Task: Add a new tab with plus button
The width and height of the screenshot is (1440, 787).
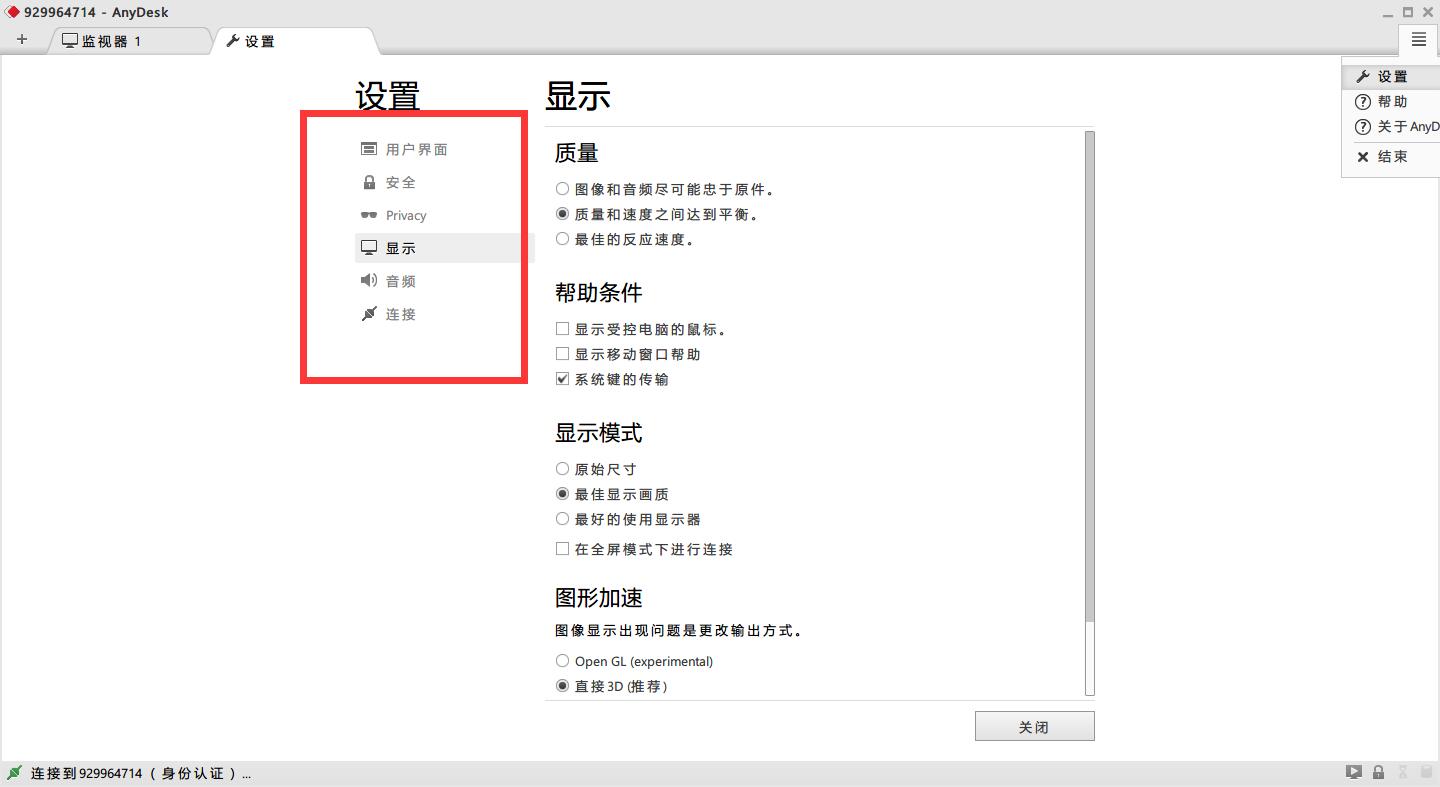Action: pos(22,40)
